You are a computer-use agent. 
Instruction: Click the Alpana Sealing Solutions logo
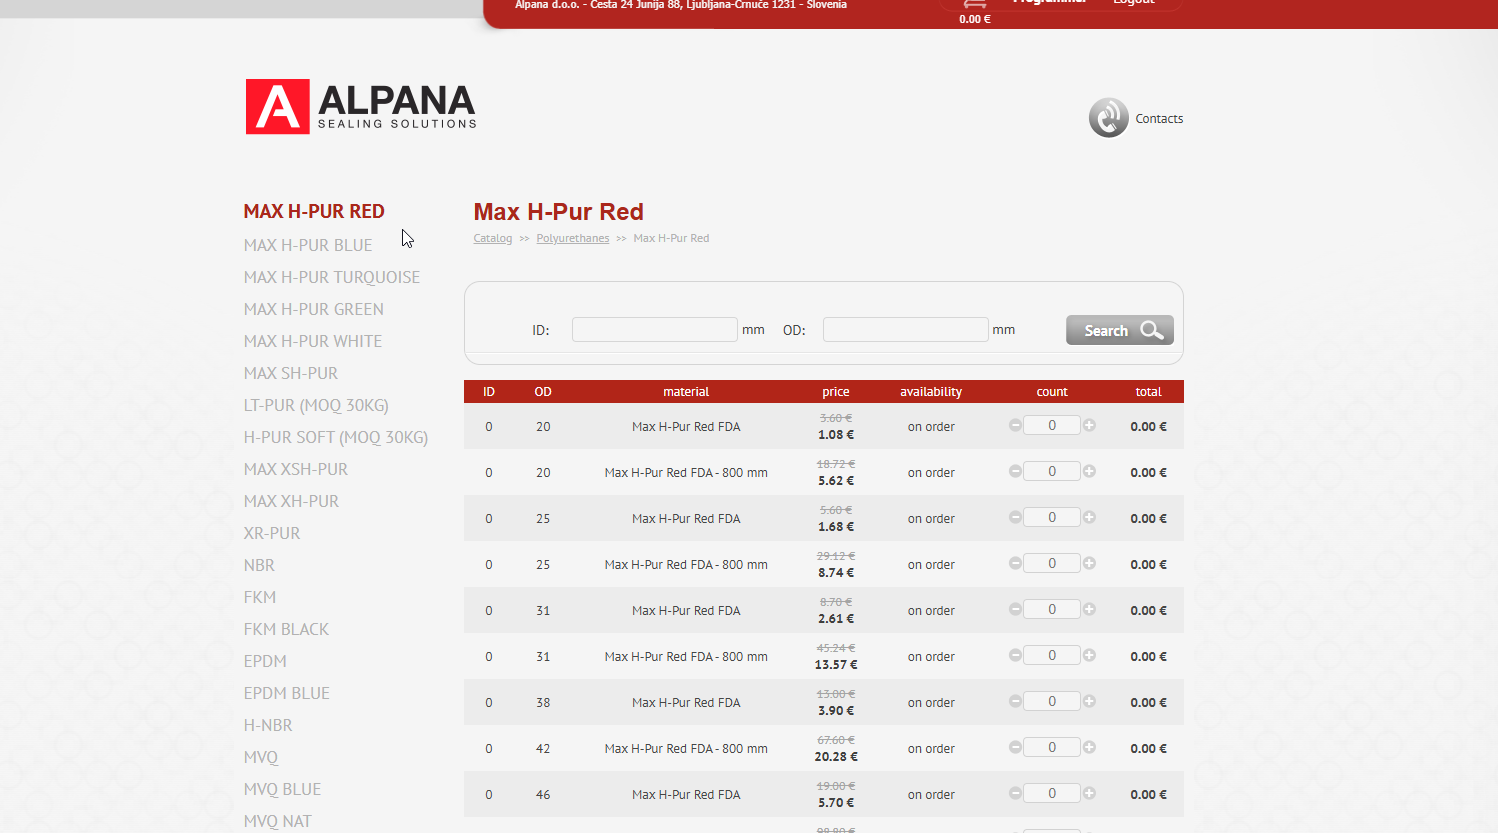point(361,106)
